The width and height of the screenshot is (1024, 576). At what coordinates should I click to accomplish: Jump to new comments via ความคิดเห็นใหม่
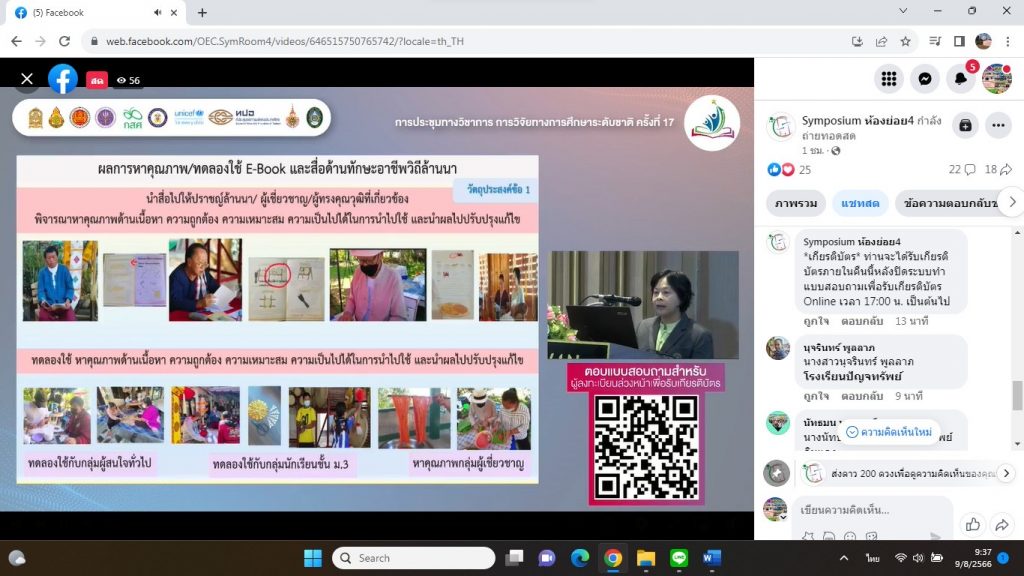click(x=889, y=432)
